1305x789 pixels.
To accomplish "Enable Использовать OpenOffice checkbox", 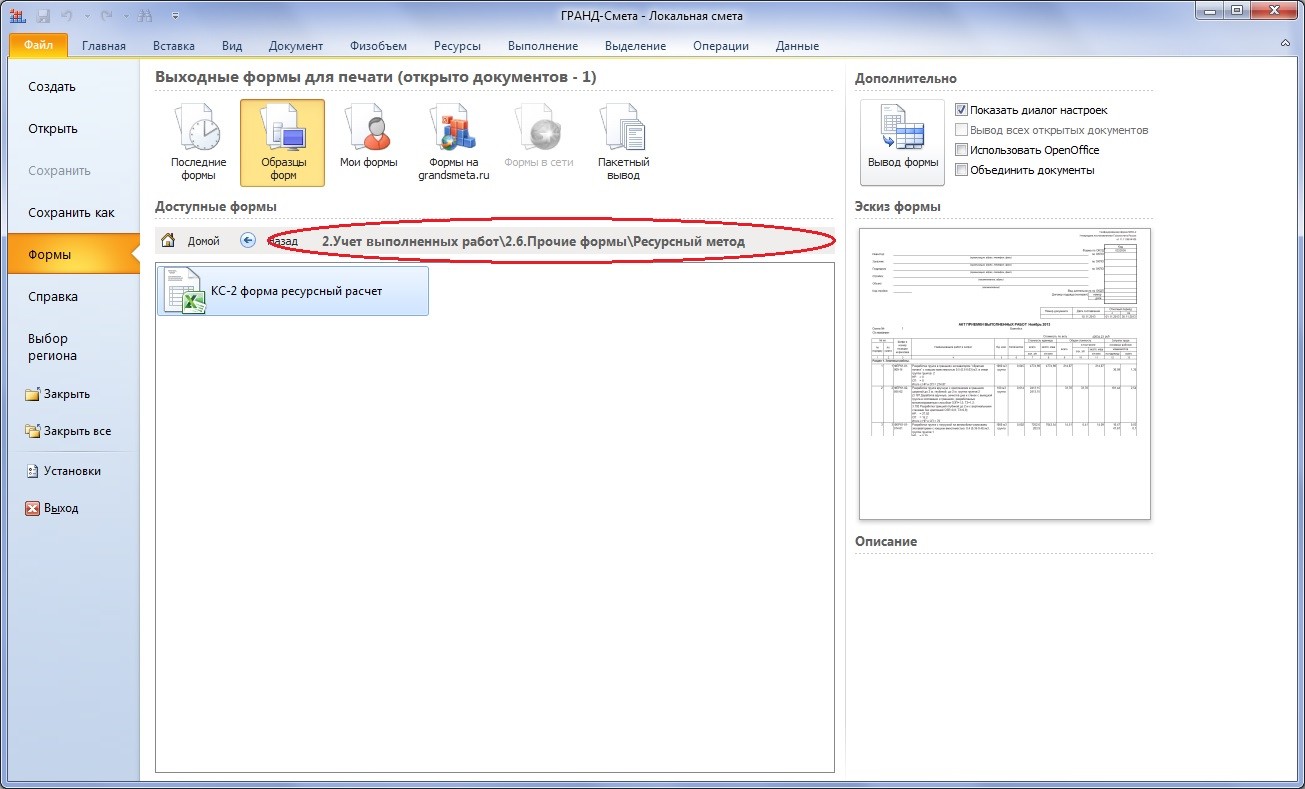I will [x=961, y=150].
